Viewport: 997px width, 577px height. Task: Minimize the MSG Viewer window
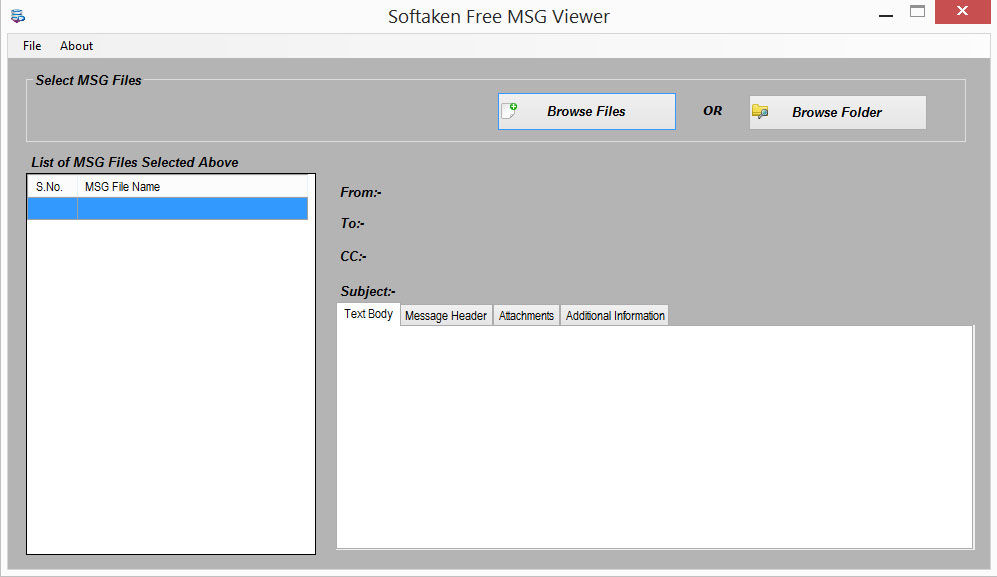pyautogui.click(x=886, y=13)
